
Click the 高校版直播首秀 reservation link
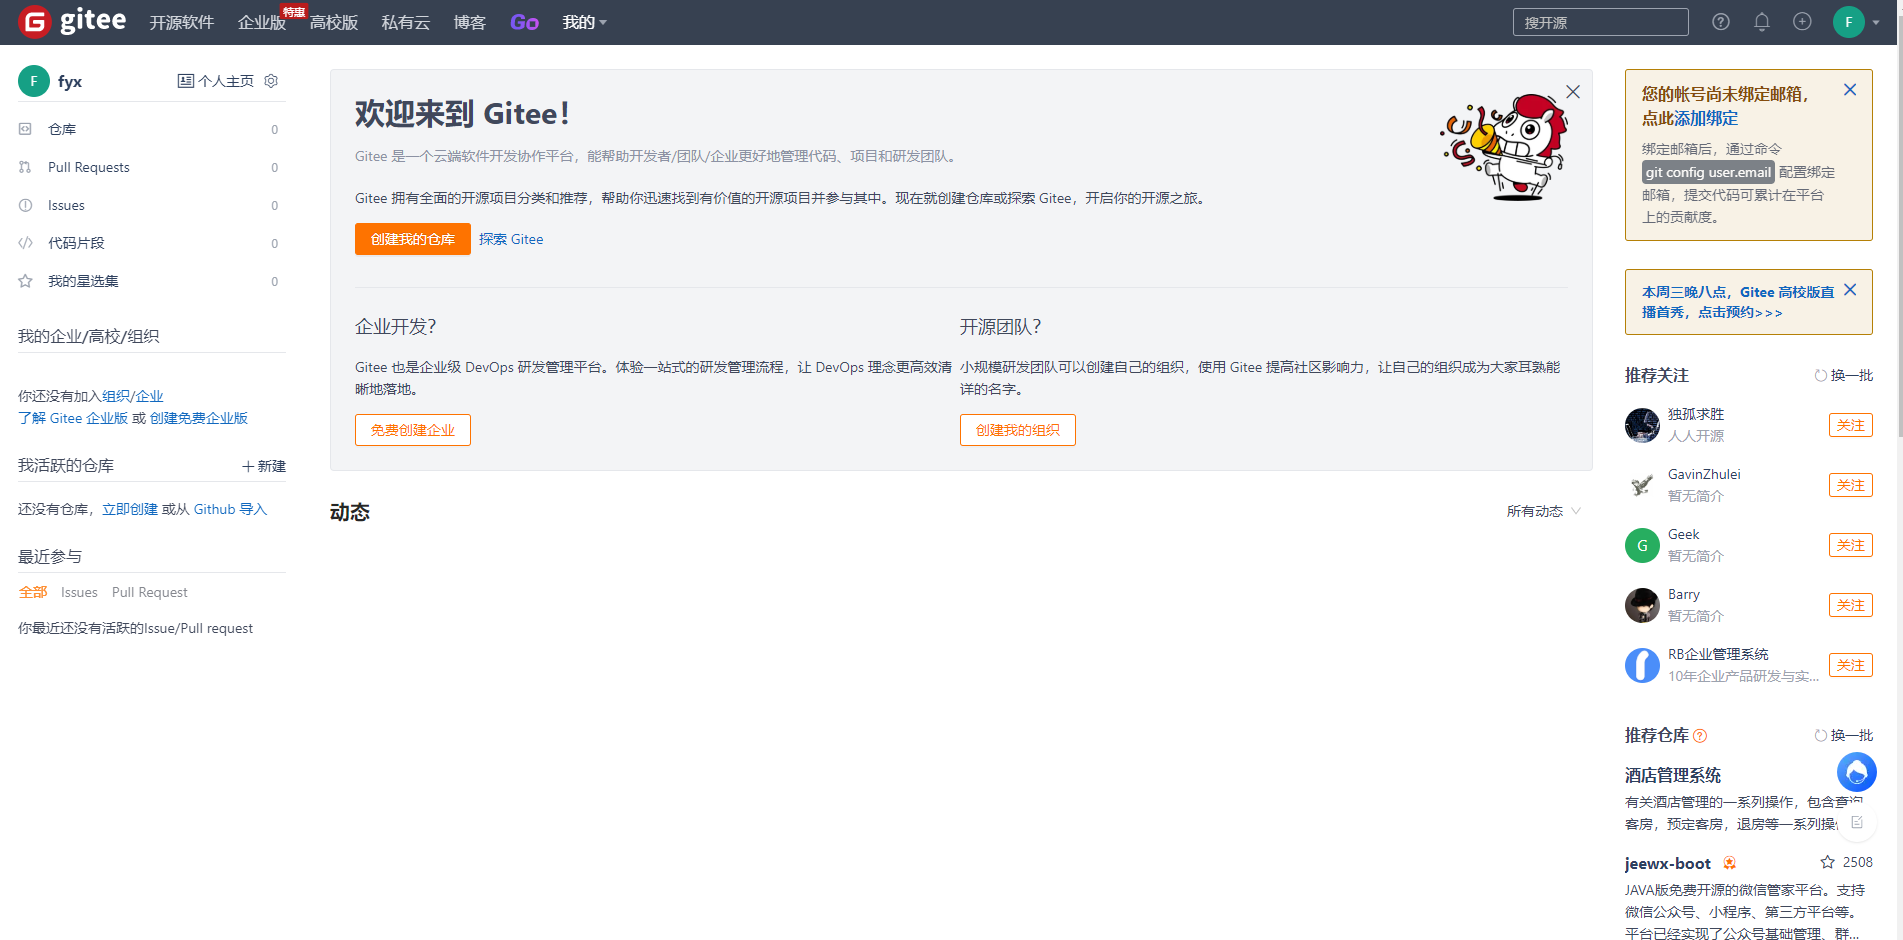click(x=1738, y=302)
